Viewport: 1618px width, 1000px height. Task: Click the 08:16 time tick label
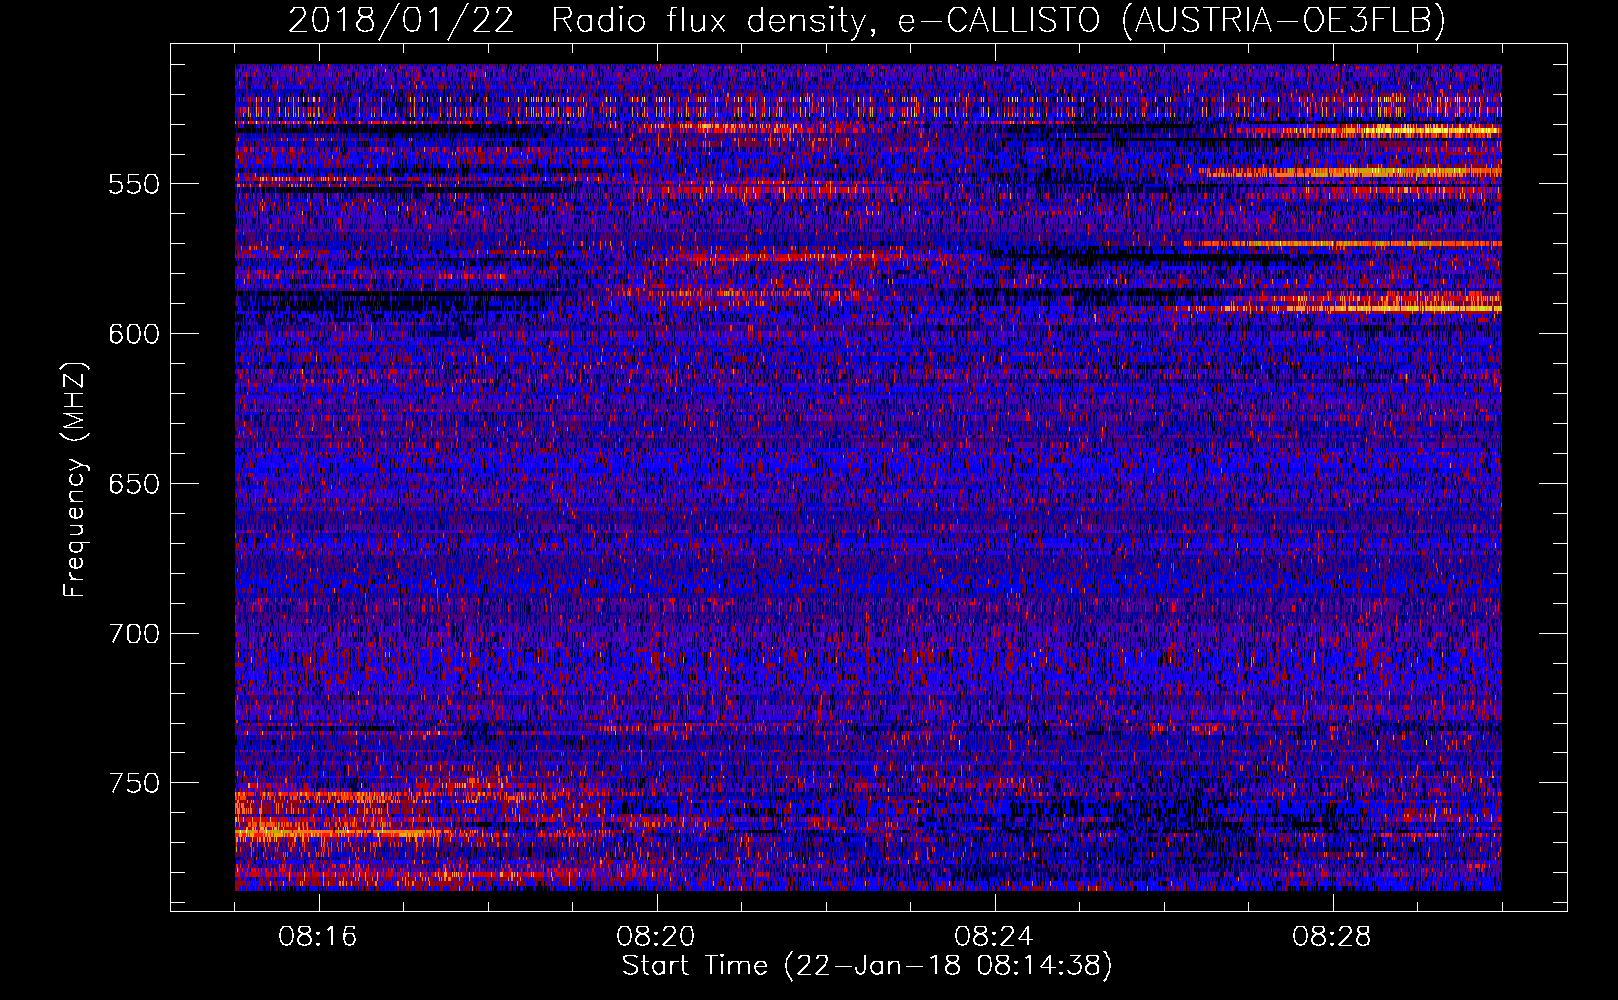(x=318, y=937)
